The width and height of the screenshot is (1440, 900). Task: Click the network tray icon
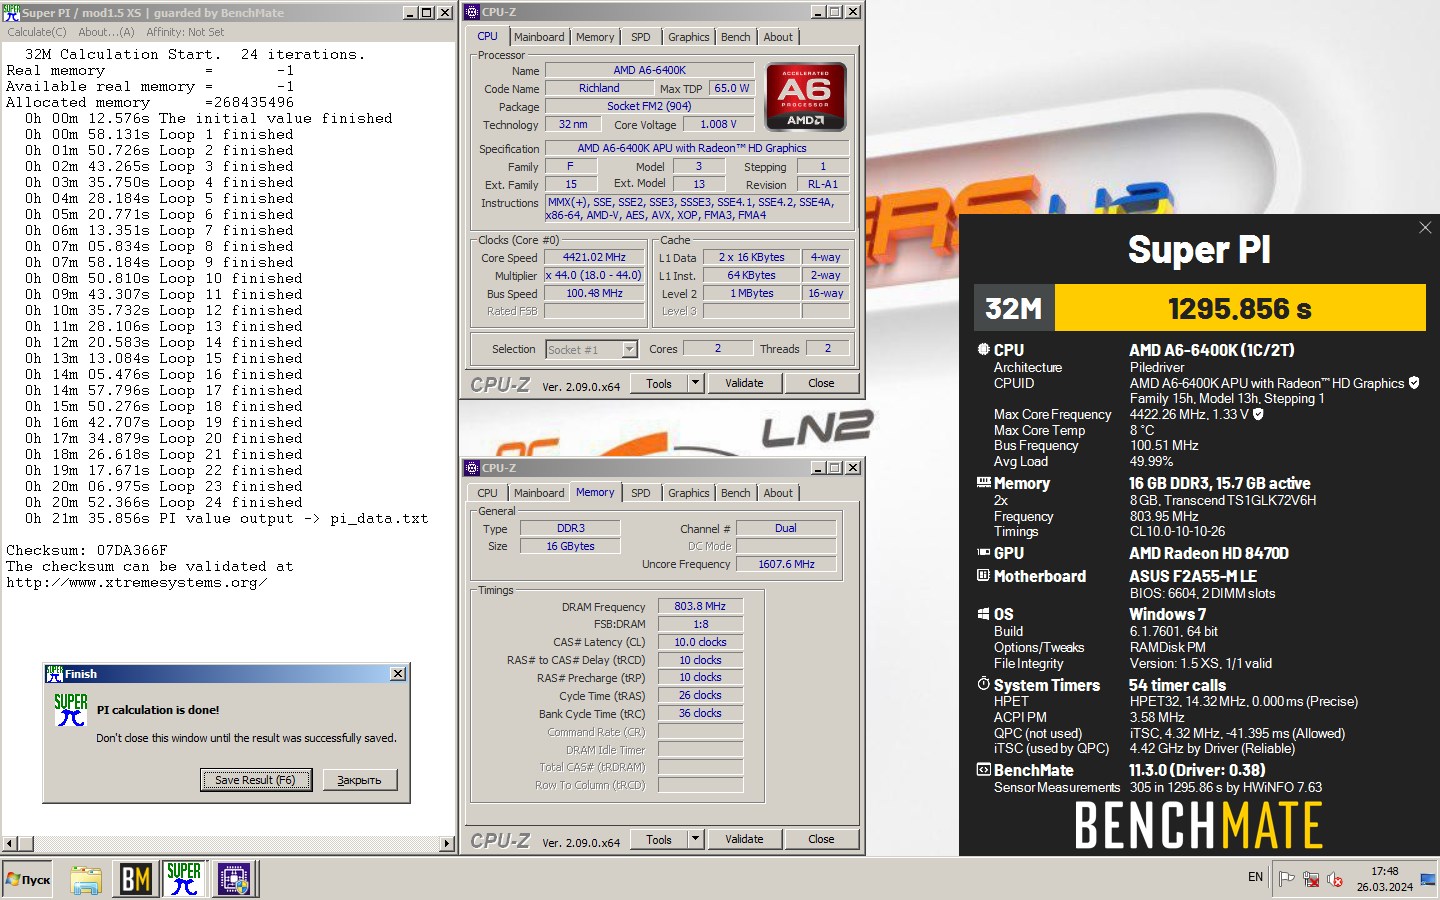[1311, 879]
